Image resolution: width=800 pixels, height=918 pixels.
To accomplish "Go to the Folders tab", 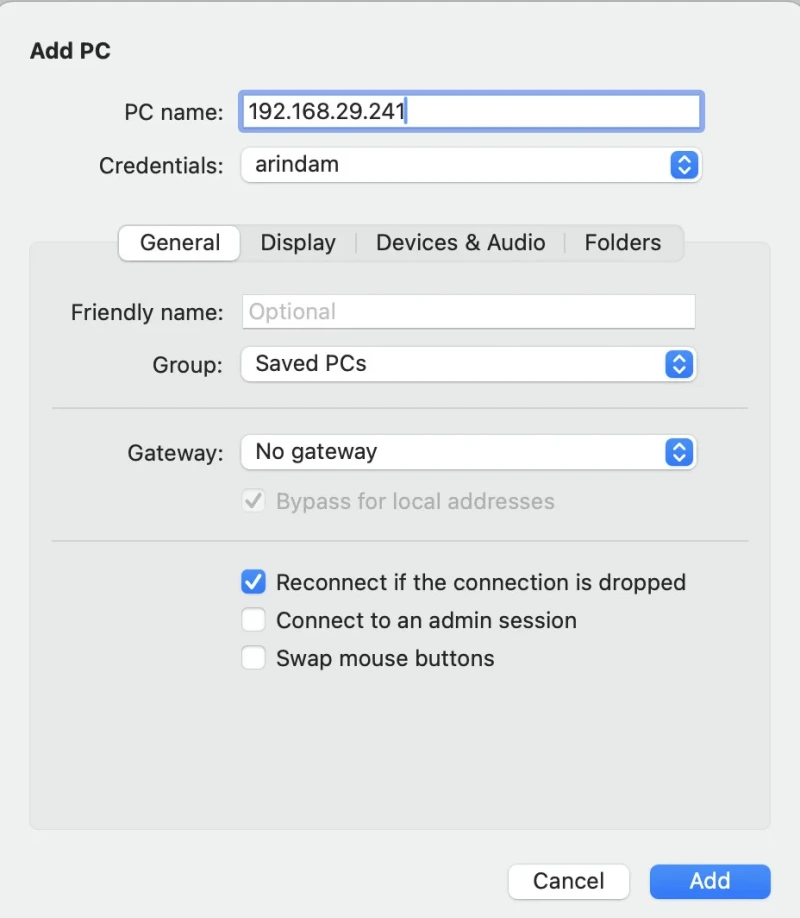I will [623, 243].
